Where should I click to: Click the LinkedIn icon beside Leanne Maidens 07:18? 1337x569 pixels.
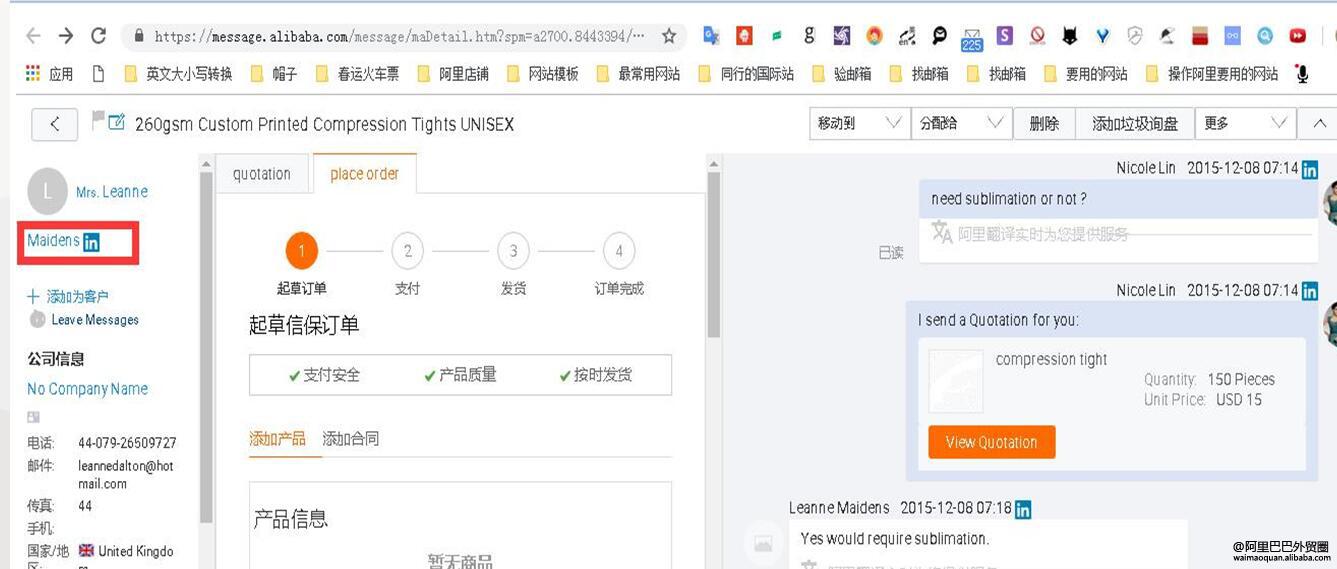point(1023,510)
